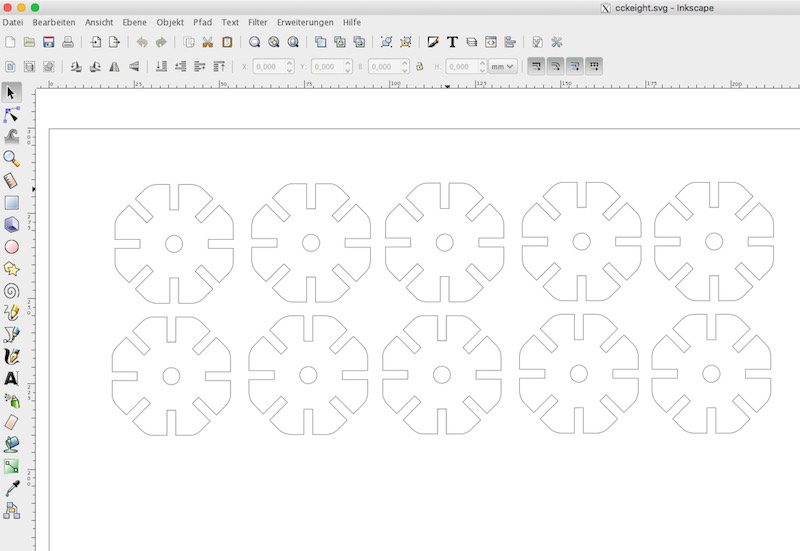Viewport: 800px width, 551px height.
Task: Select the Bezier pen tool
Action: click(11, 334)
